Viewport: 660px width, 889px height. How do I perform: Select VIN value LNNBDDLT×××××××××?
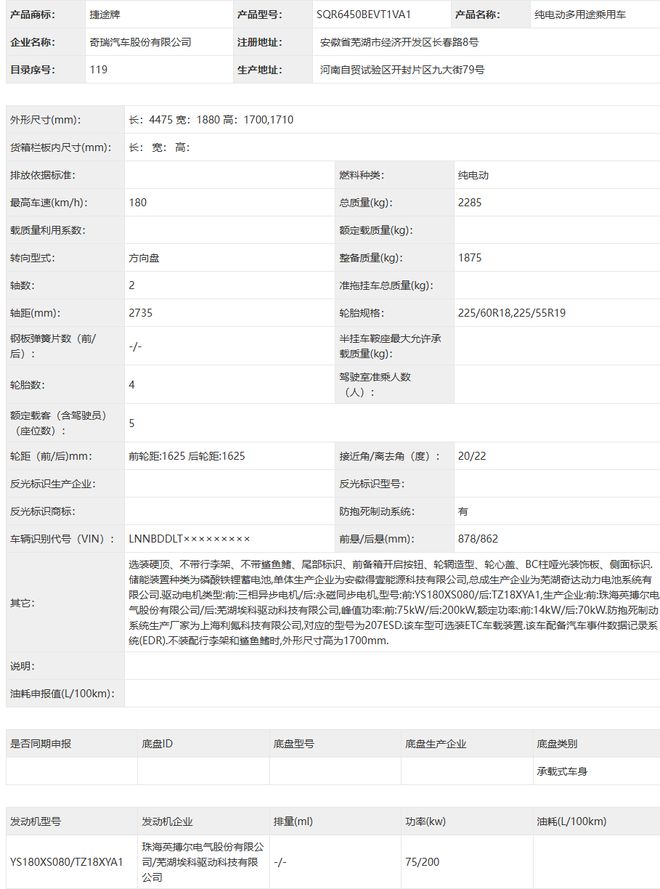(189, 539)
